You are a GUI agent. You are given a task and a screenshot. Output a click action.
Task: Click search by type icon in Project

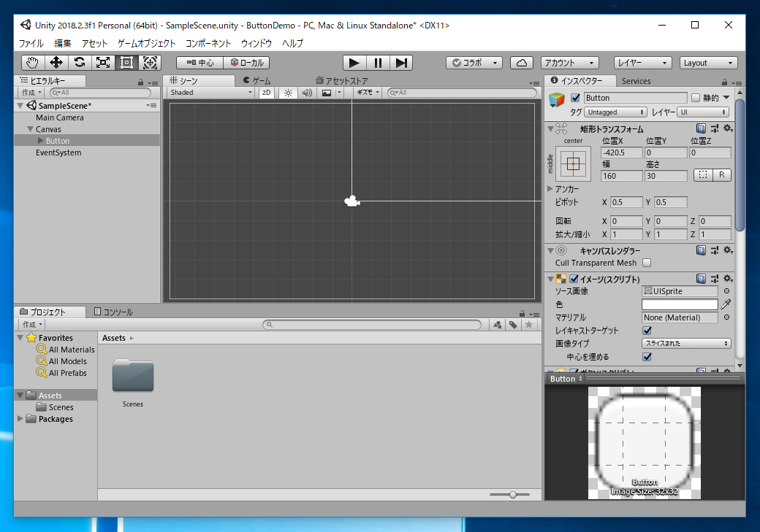497,325
